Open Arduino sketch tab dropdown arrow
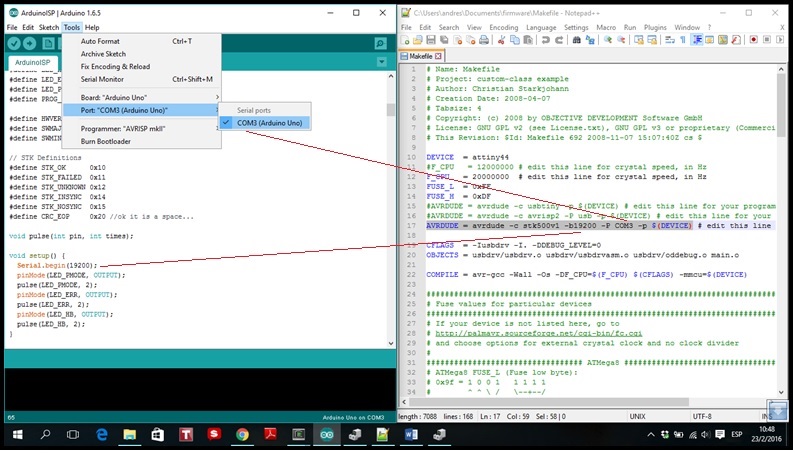The image size is (795, 453). click(x=381, y=62)
